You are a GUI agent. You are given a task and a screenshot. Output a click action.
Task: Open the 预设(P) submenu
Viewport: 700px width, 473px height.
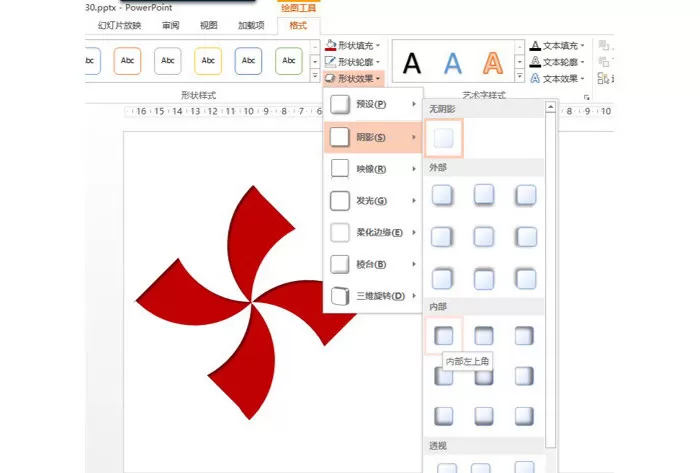pos(373,104)
